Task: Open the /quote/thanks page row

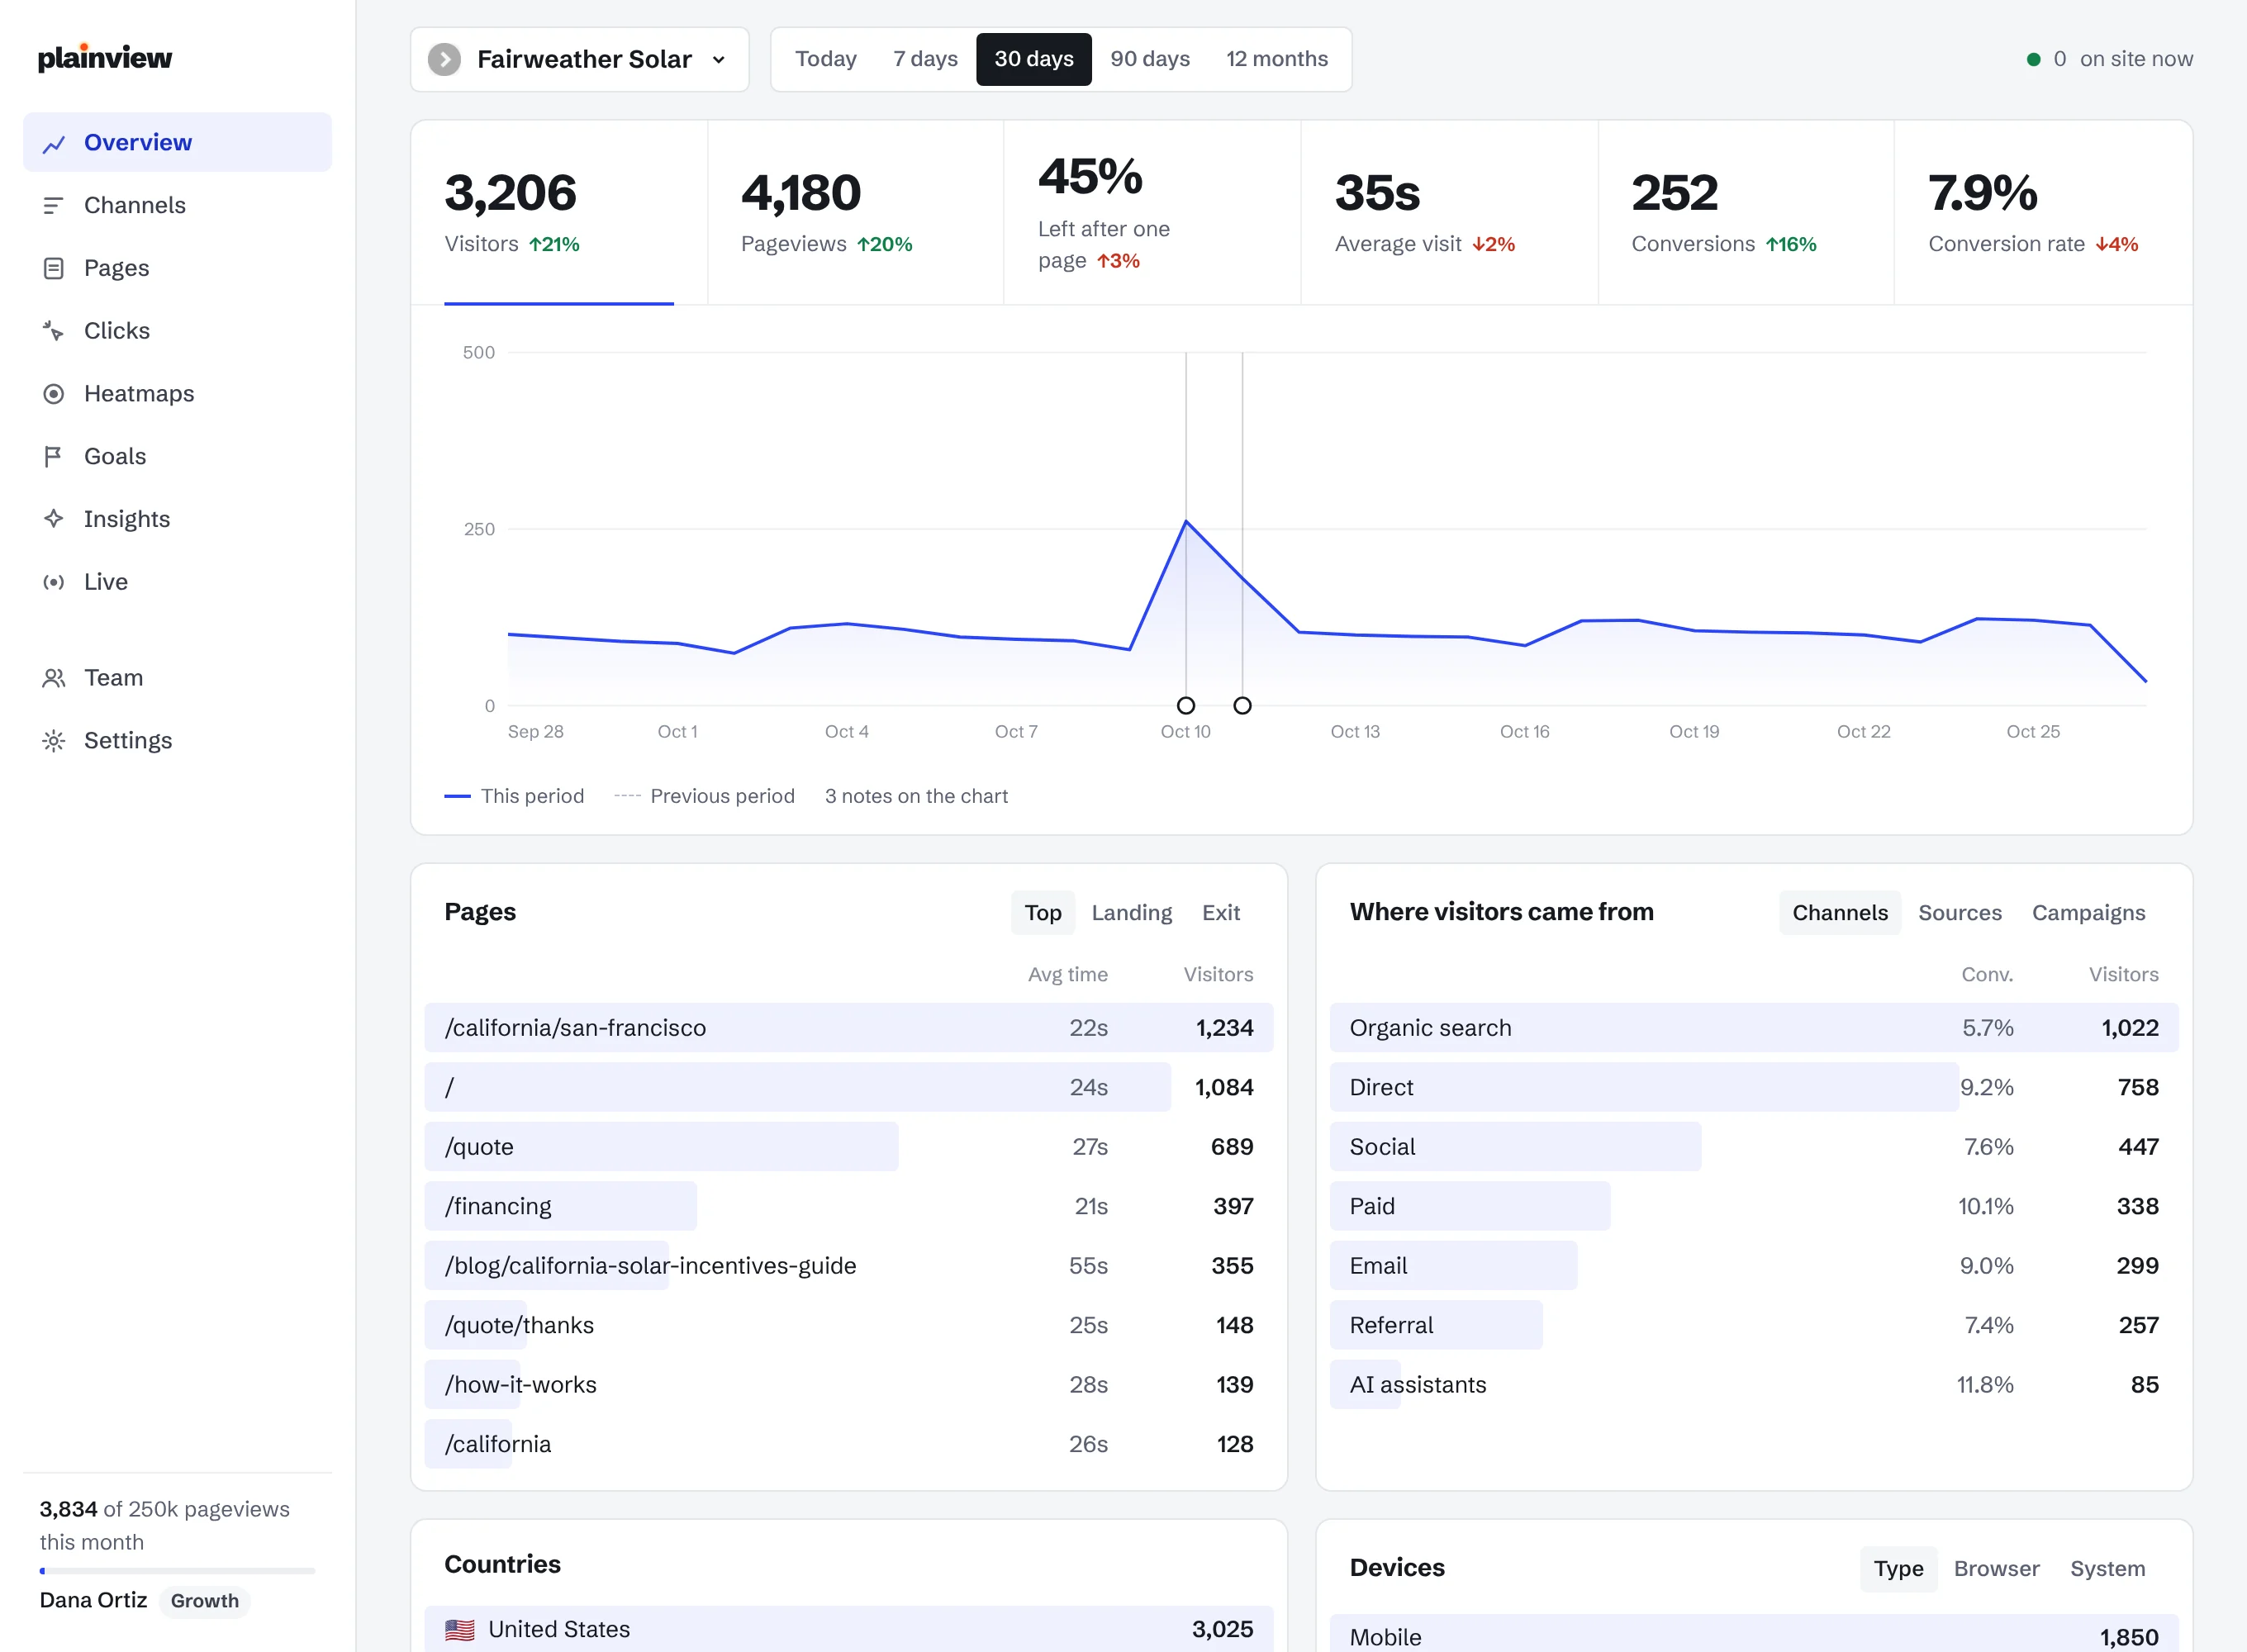Action: [x=849, y=1325]
